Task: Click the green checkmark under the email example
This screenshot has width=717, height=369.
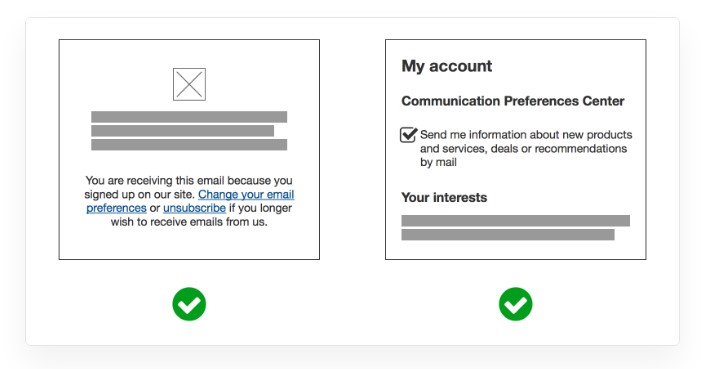Action: pos(189,304)
